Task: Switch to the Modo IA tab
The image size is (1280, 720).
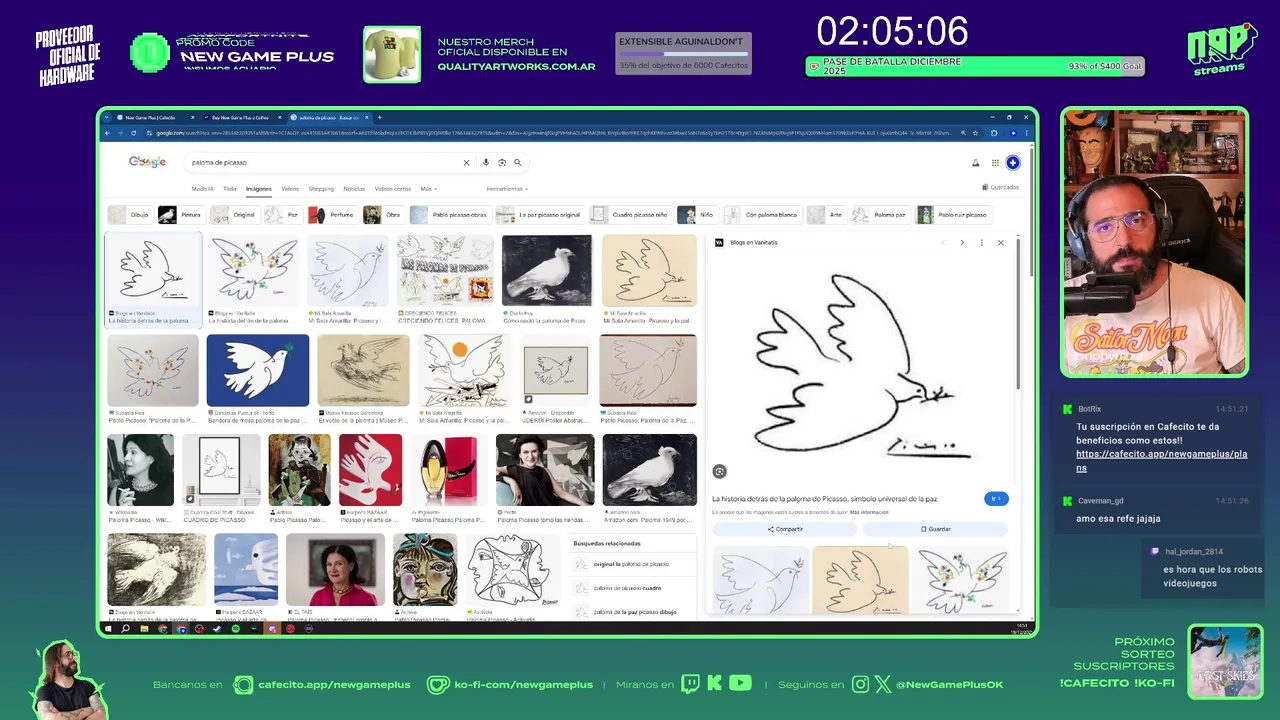Action: click(x=202, y=188)
